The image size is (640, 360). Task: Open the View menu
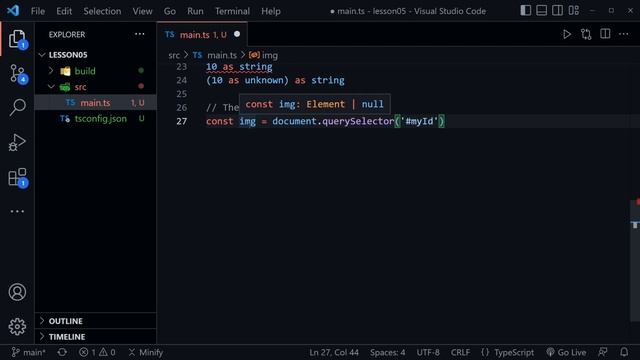tap(142, 11)
